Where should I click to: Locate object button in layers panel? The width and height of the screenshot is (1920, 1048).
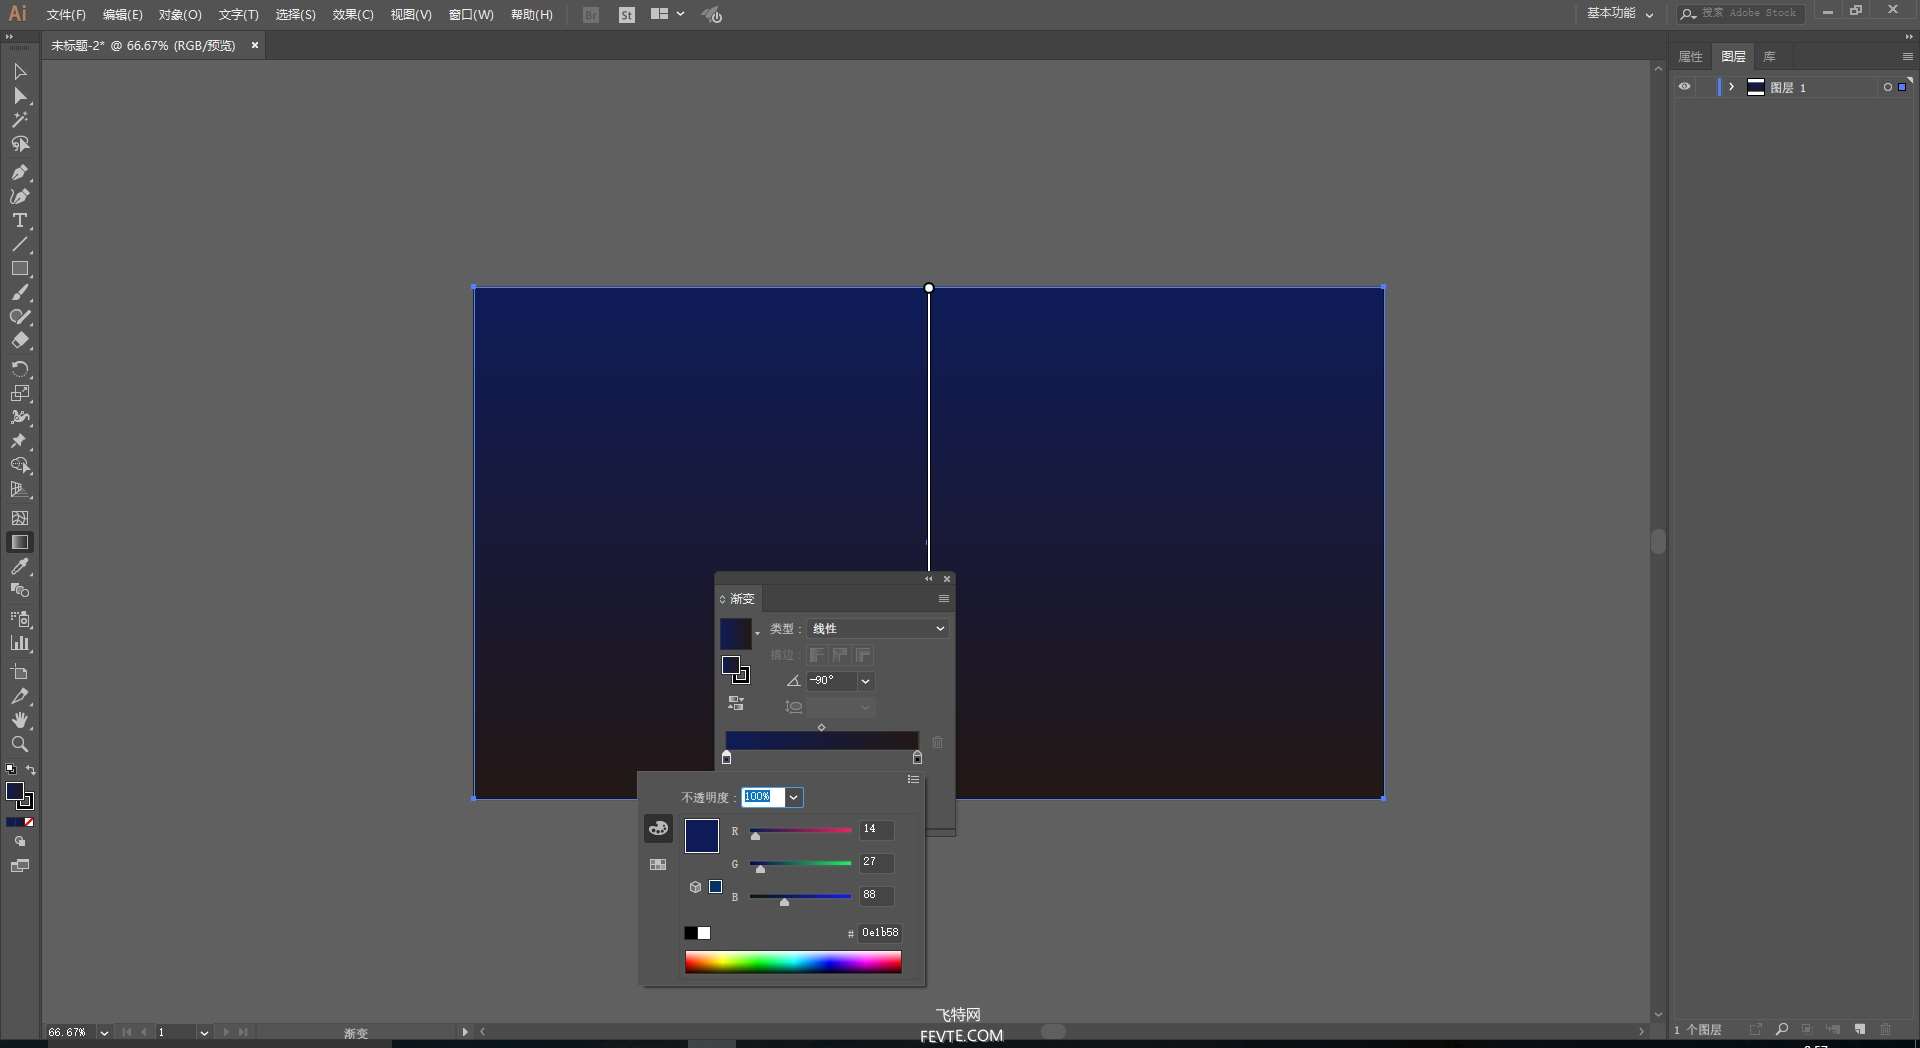(x=1782, y=1029)
